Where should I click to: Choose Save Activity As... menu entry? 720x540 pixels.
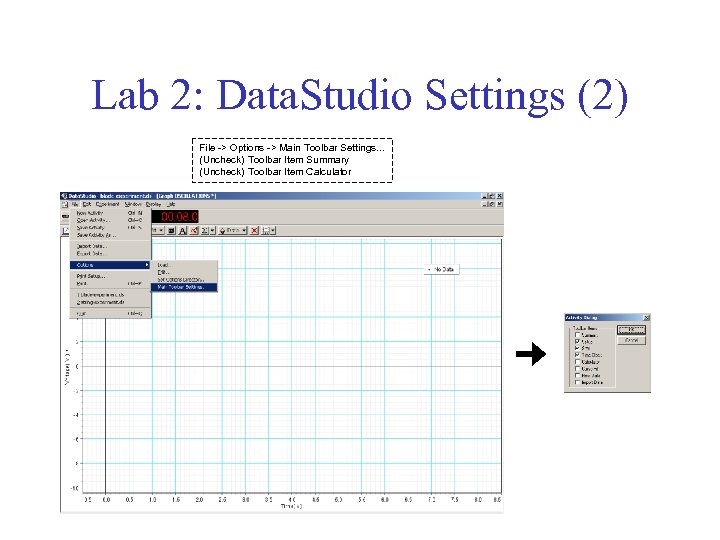[110, 235]
